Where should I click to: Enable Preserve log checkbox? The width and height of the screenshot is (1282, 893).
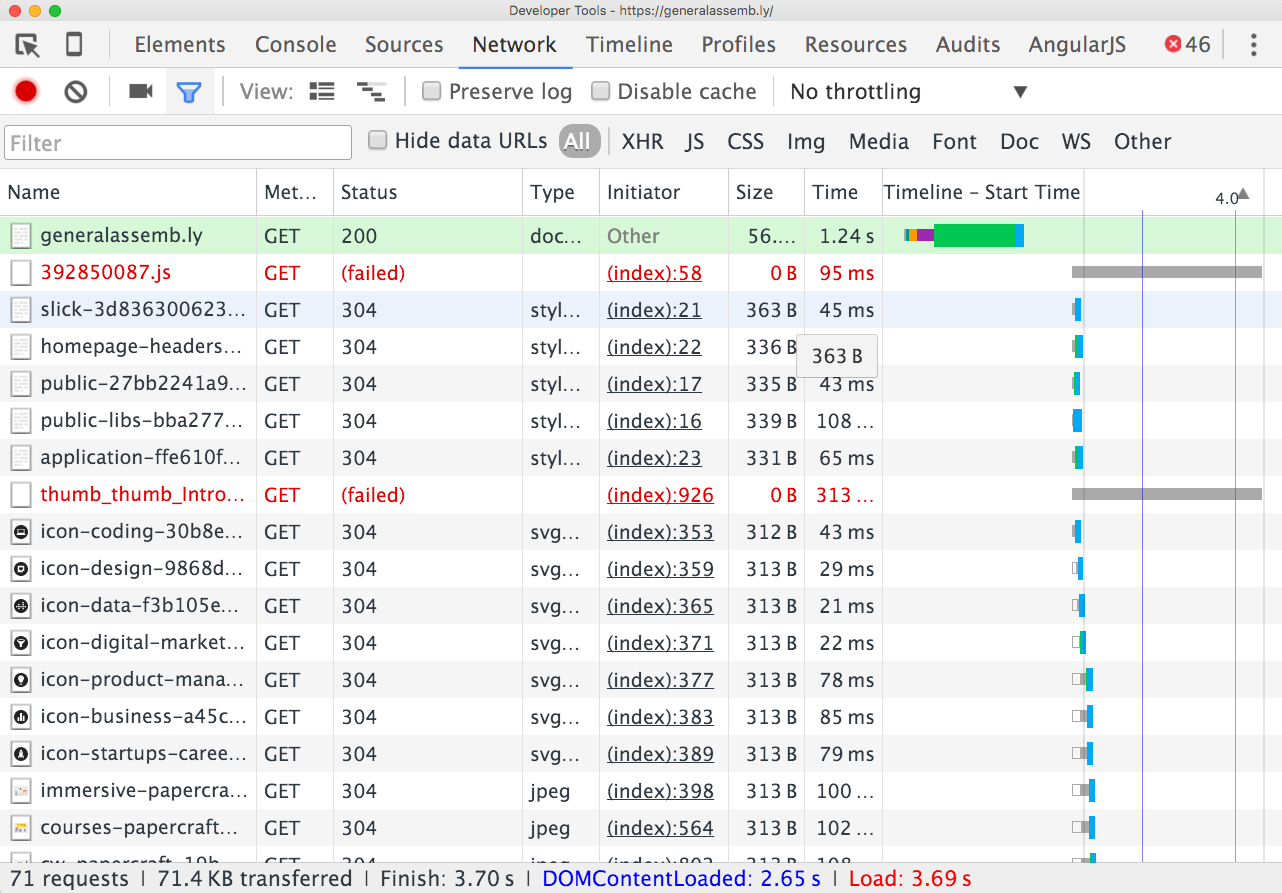pyautogui.click(x=432, y=91)
